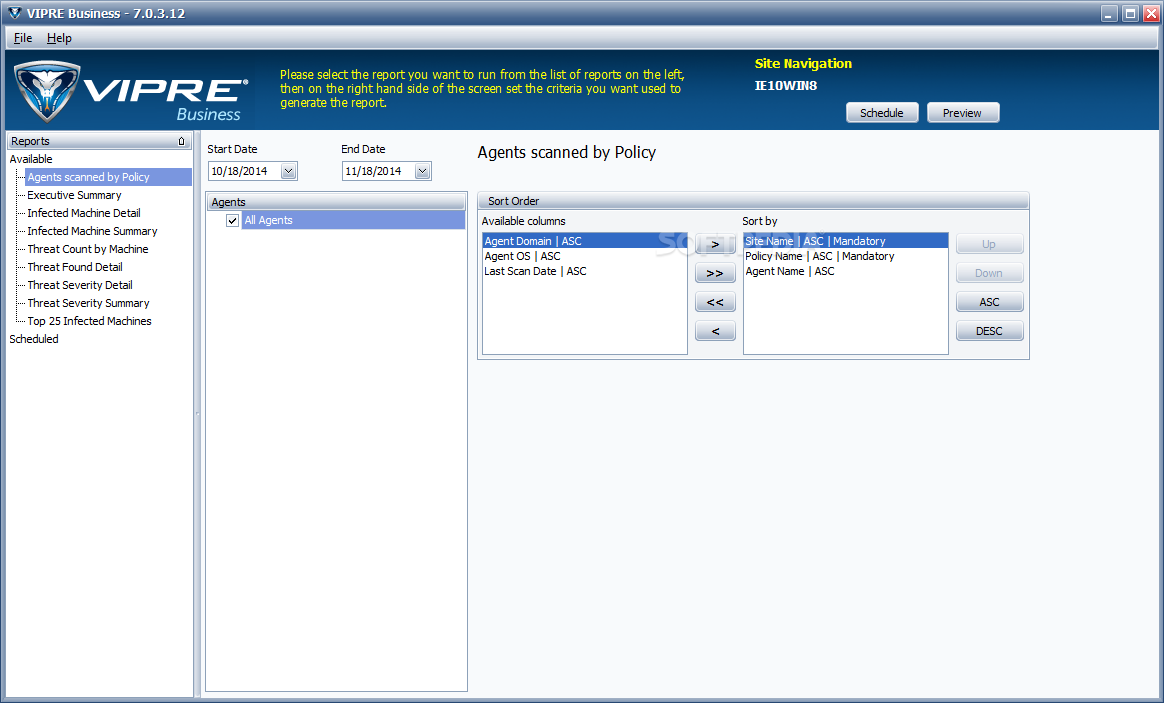
Task: Click the ASC sort direction button
Action: coord(990,302)
